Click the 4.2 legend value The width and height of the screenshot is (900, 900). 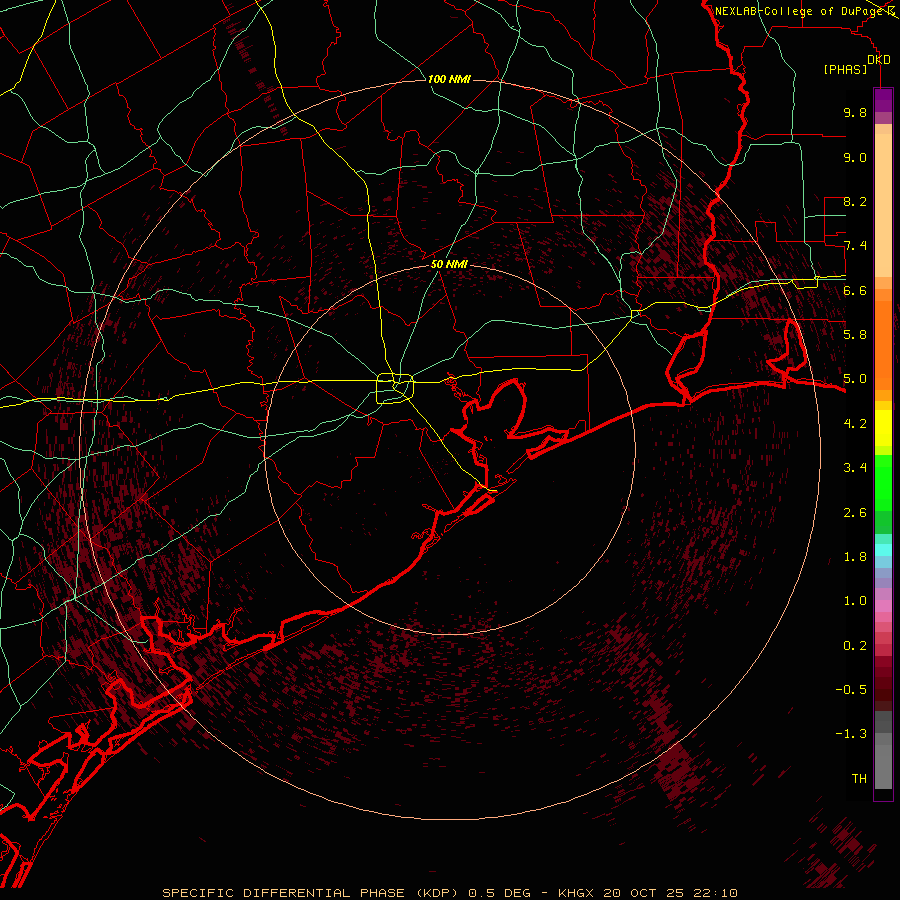point(855,424)
